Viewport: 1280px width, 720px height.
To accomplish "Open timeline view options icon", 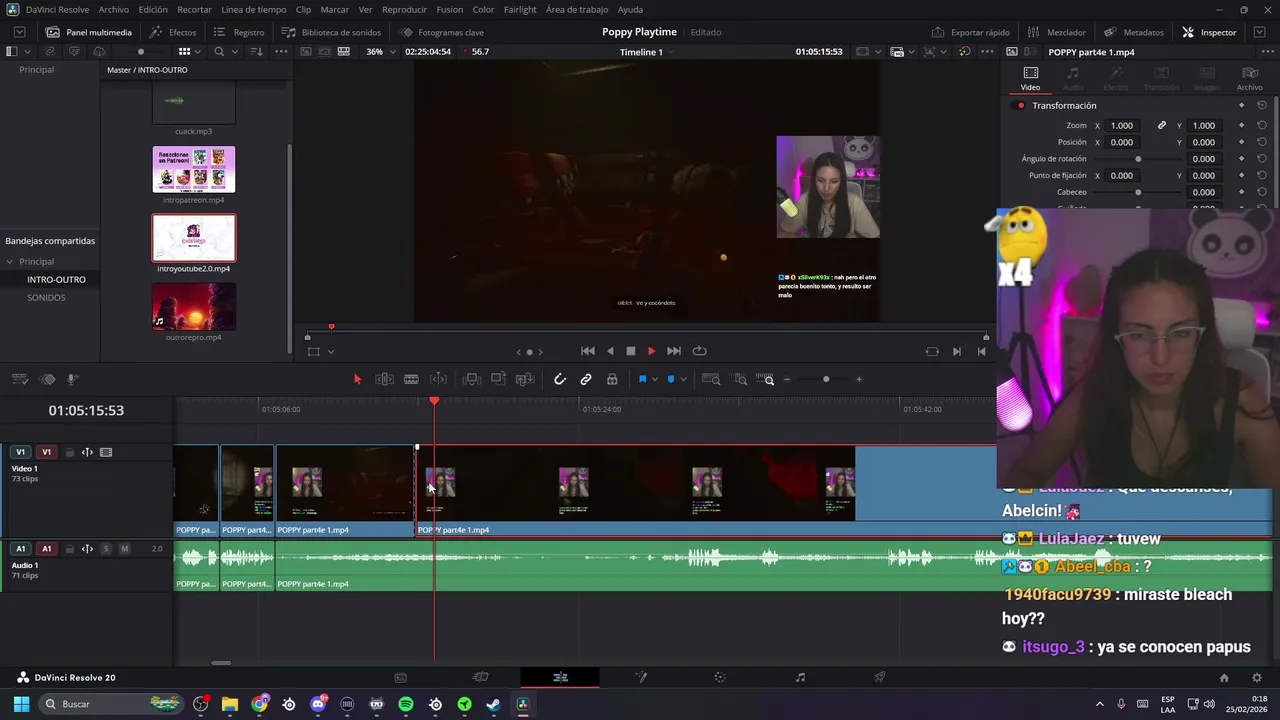I will (x=20, y=379).
